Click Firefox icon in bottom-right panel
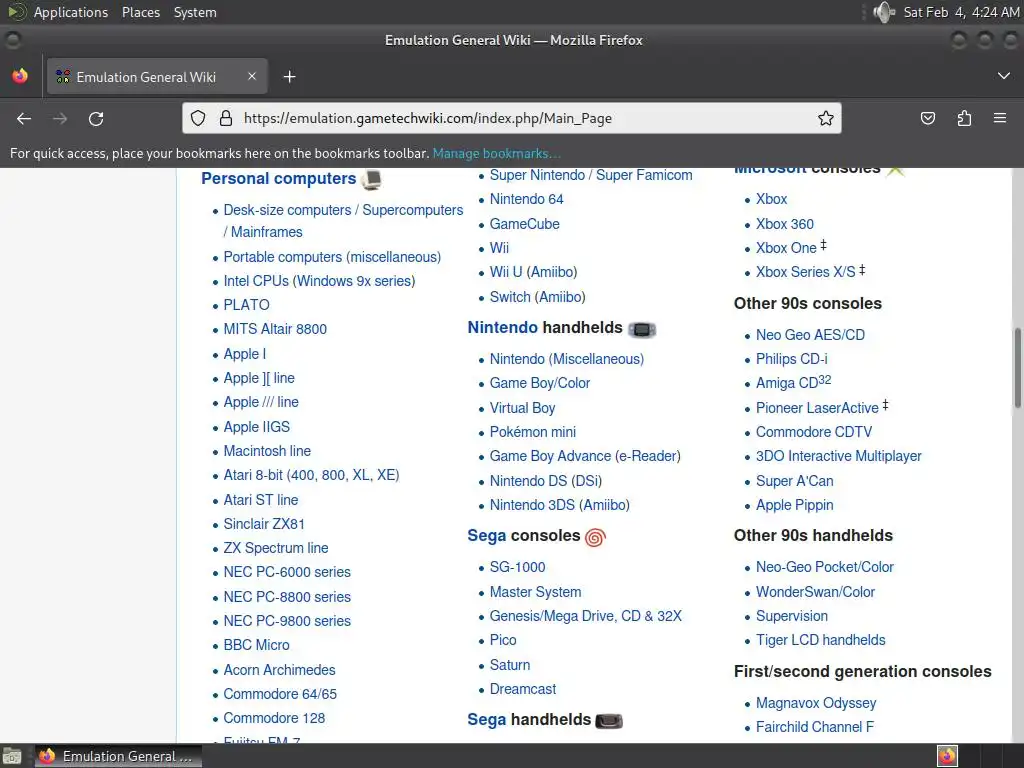 coord(947,756)
